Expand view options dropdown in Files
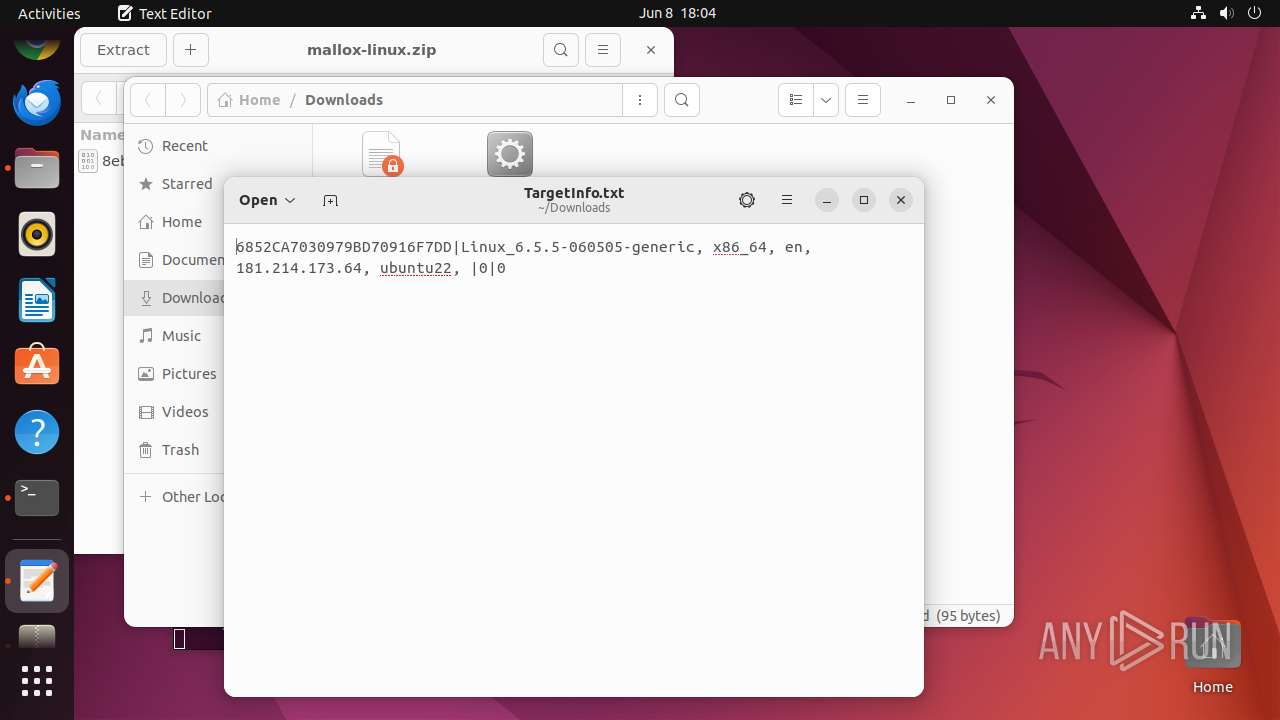This screenshot has height=720, width=1280. pyautogui.click(x=826, y=100)
